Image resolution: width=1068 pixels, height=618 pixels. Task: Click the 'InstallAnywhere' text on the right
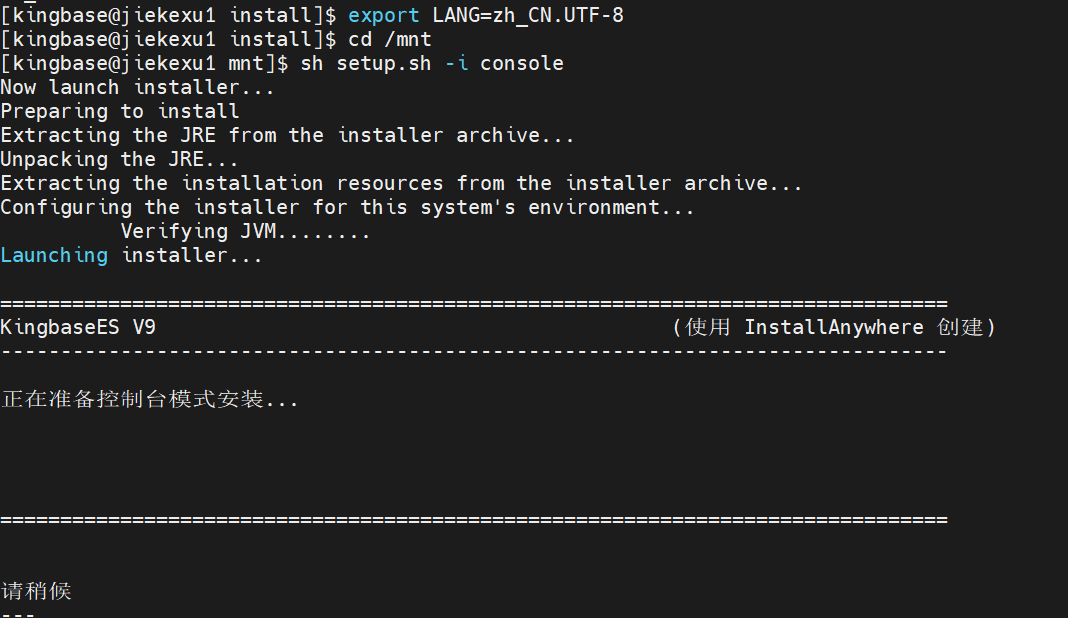pyautogui.click(x=834, y=328)
